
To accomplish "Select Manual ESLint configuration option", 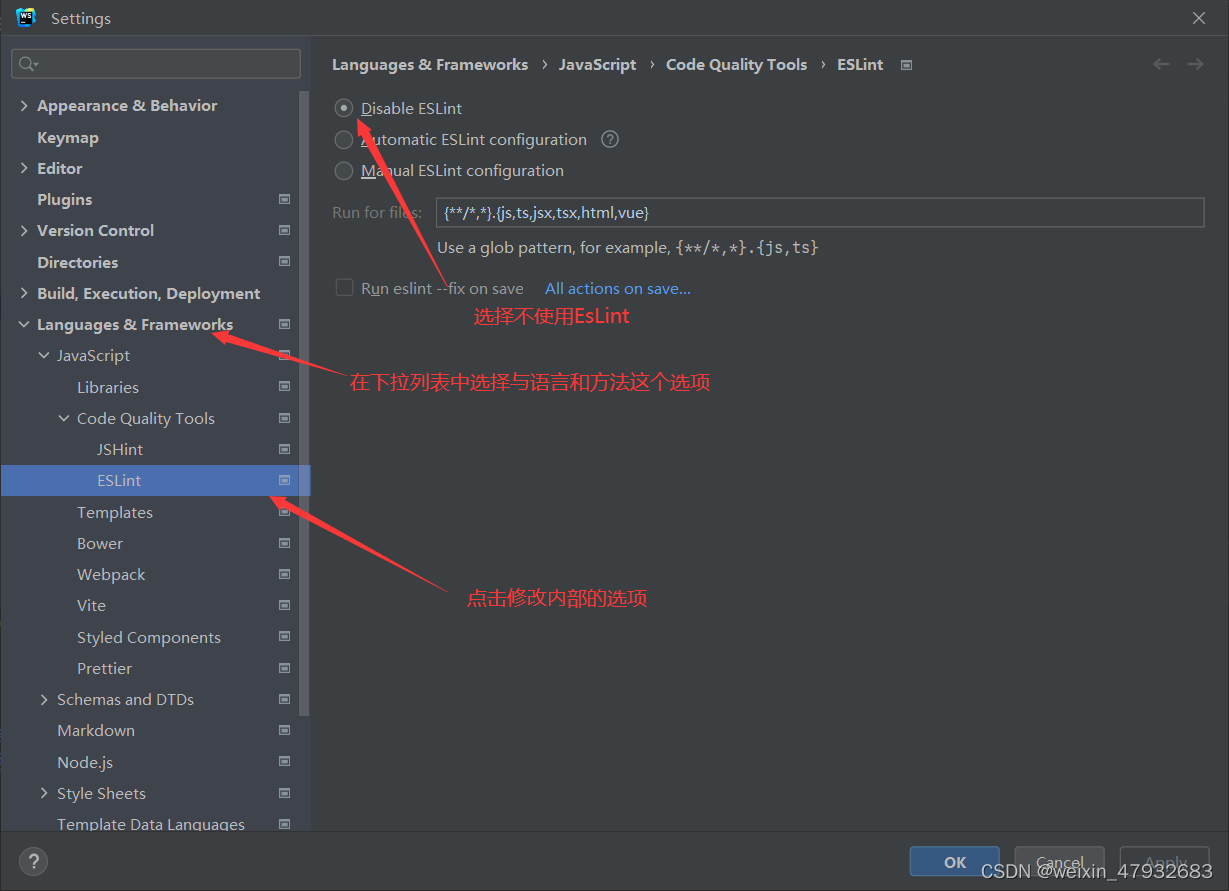I will tap(344, 171).
